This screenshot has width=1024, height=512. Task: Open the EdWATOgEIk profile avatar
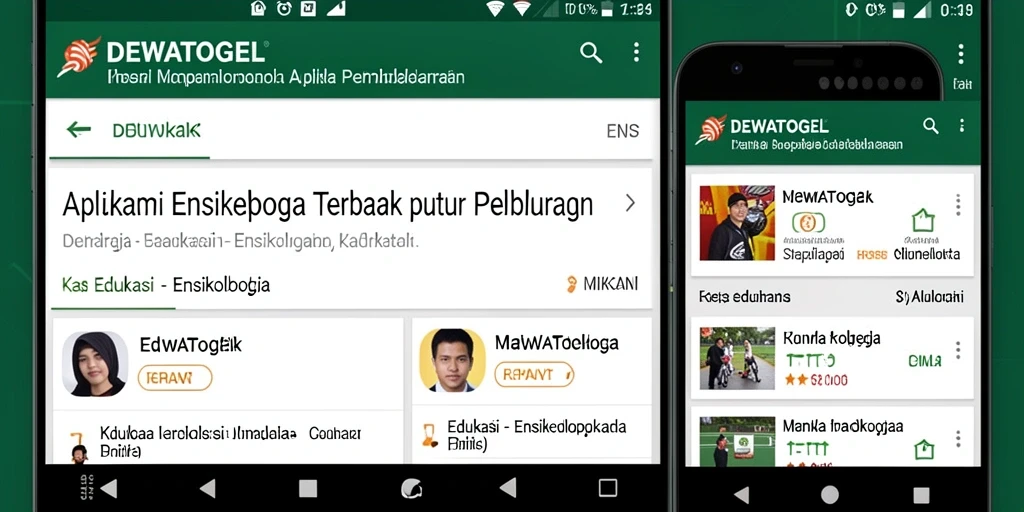[95, 363]
